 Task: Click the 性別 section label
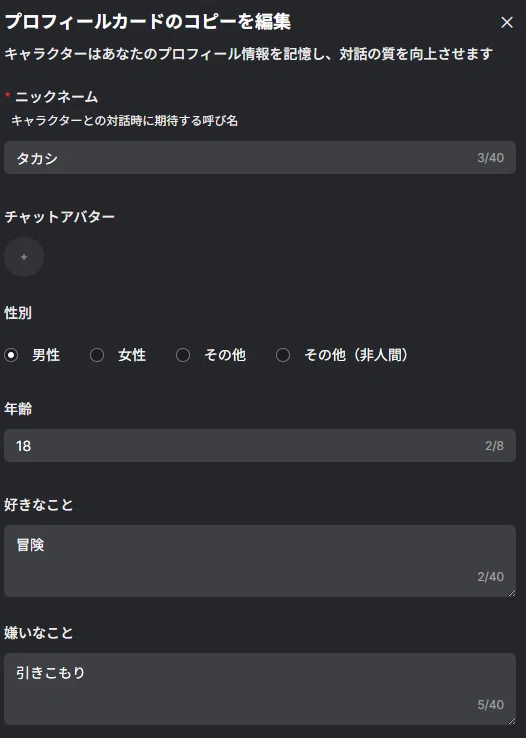tap(18, 313)
